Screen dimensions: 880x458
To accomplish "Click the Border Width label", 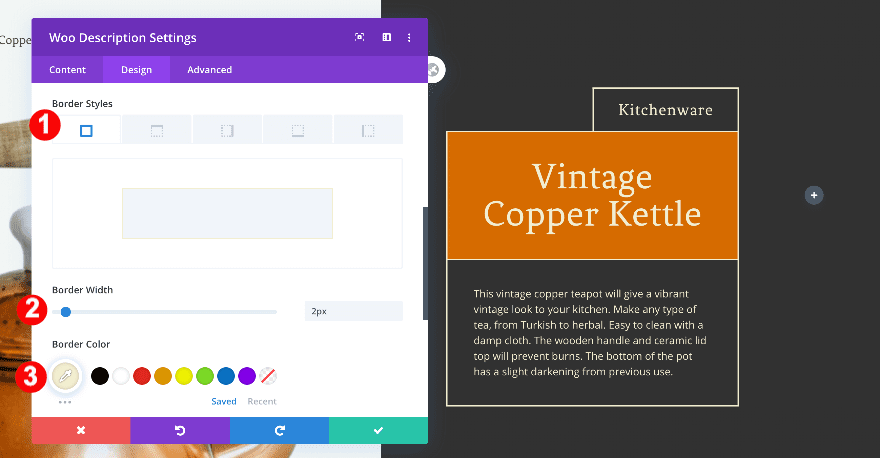I will pyautogui.click(x=82, y=290).
